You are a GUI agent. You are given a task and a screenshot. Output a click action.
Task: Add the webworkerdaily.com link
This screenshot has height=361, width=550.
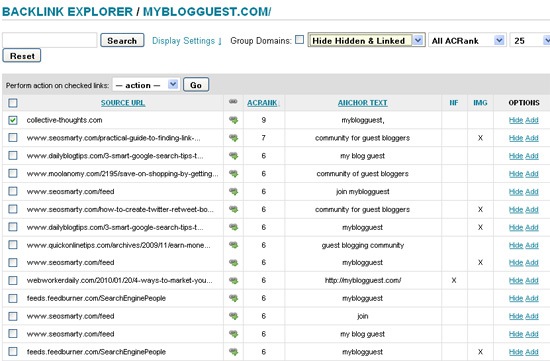pyautogui.click(x=532, y=281)
